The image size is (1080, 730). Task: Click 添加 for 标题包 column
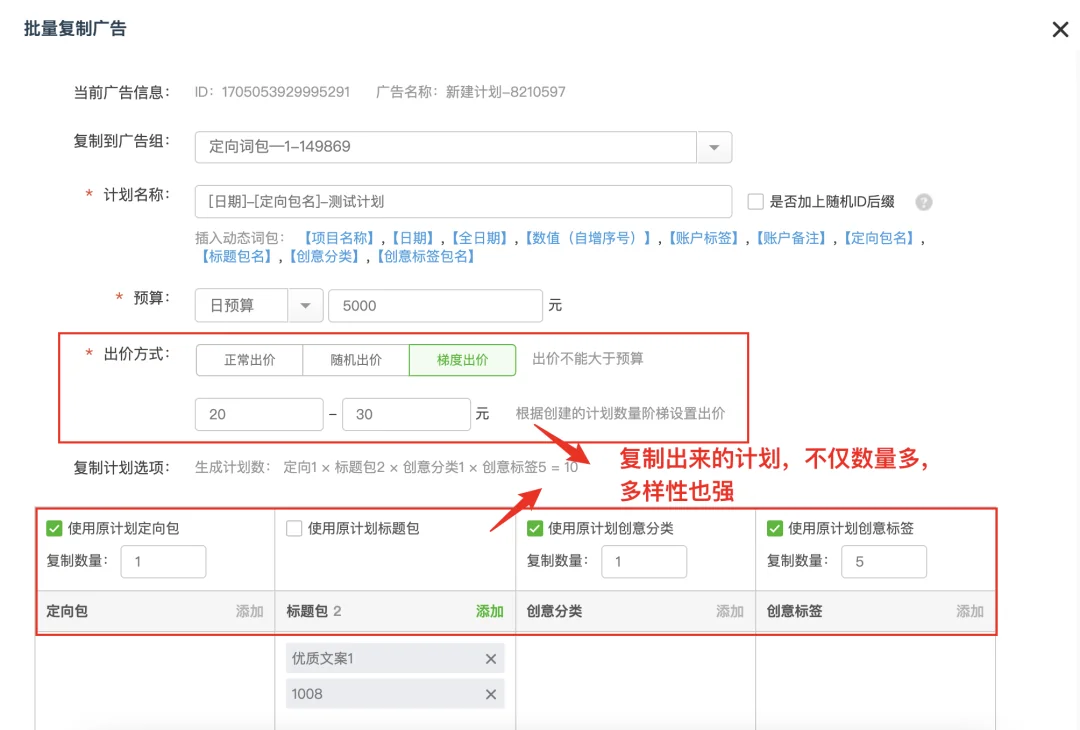click(490, 612)
